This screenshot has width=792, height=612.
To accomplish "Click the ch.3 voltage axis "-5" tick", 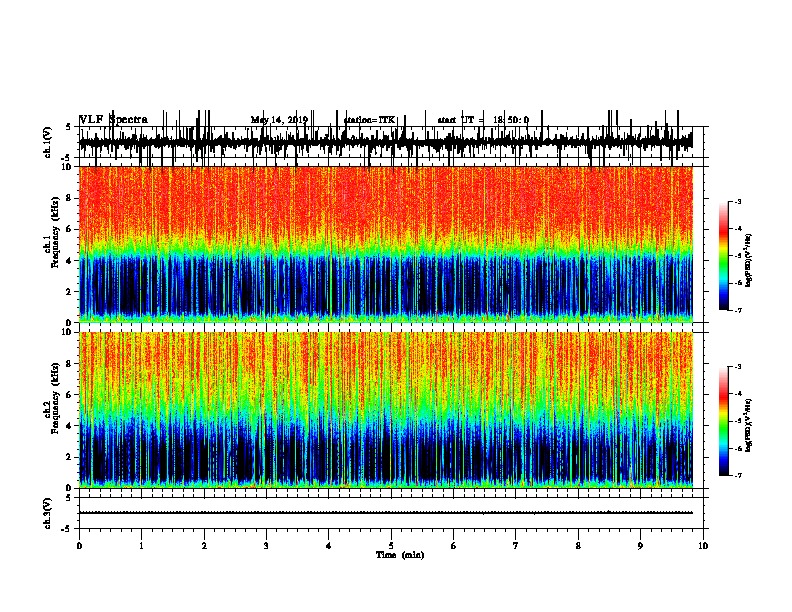I will 67,529.
